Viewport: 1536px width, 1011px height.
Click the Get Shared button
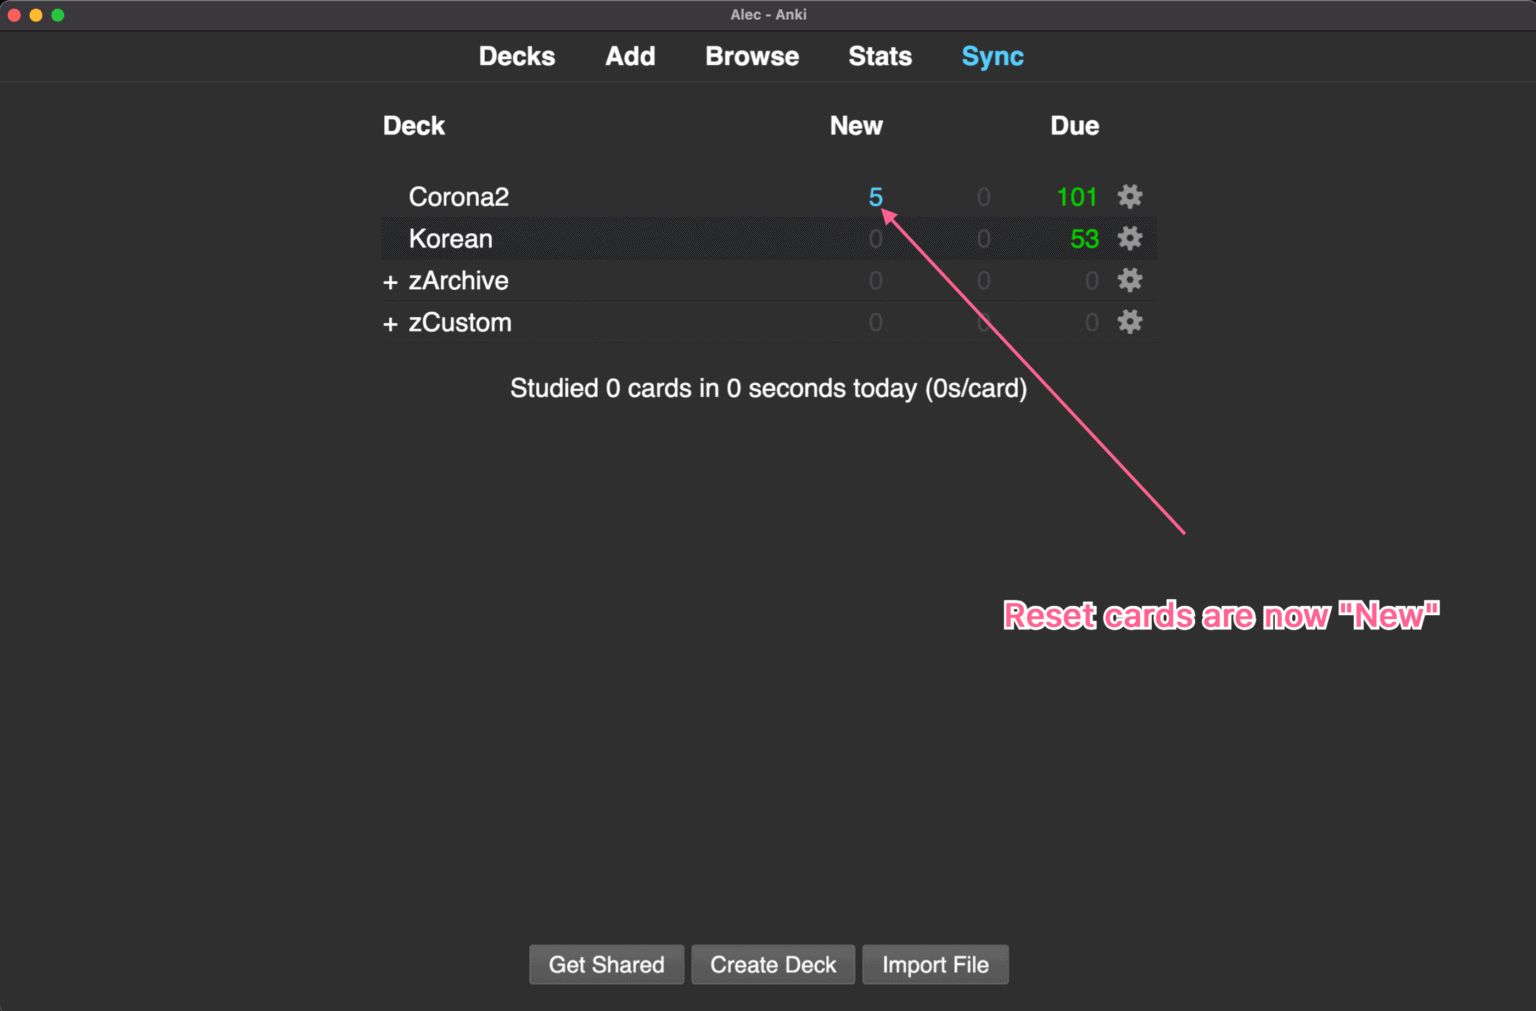point(606,964)
